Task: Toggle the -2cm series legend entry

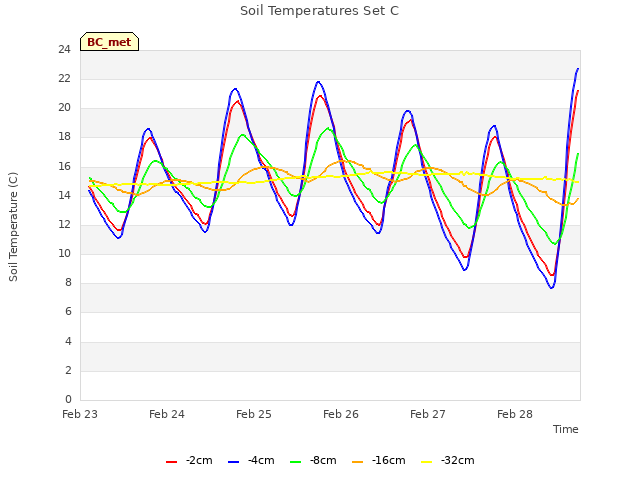Action: point(189,461)
